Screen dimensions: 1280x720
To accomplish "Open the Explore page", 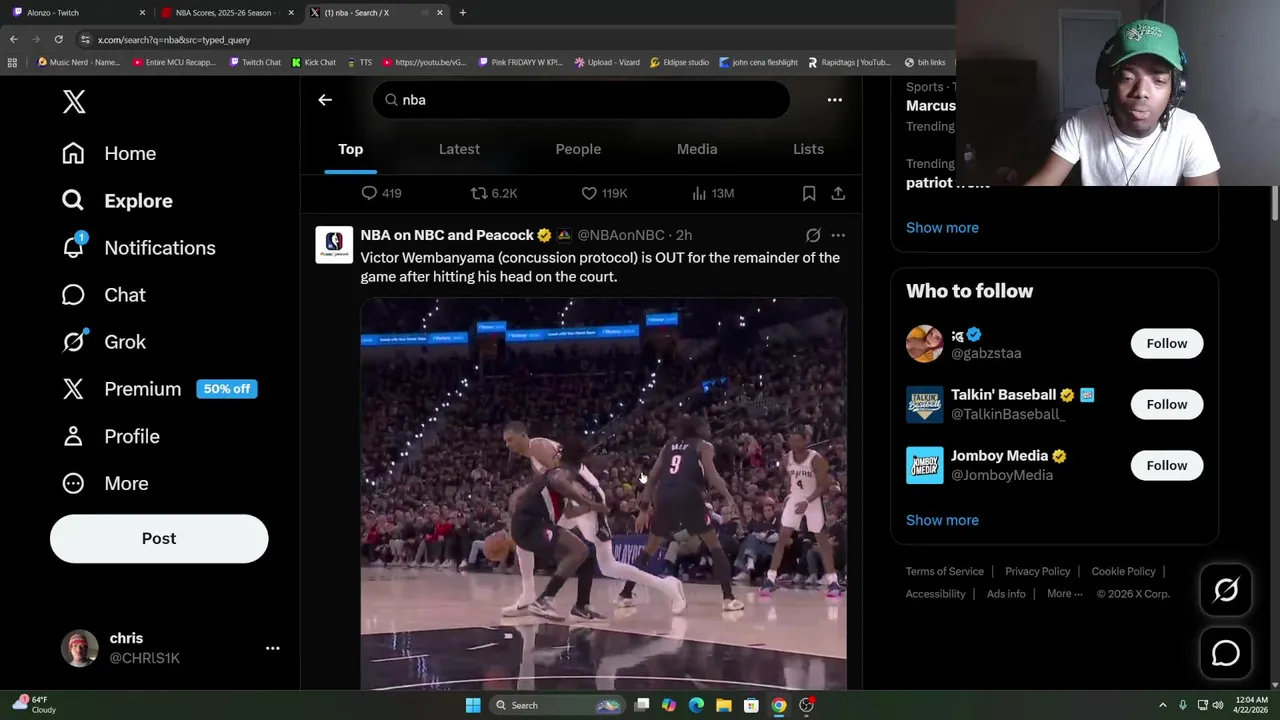I will (x=117, y=200).
